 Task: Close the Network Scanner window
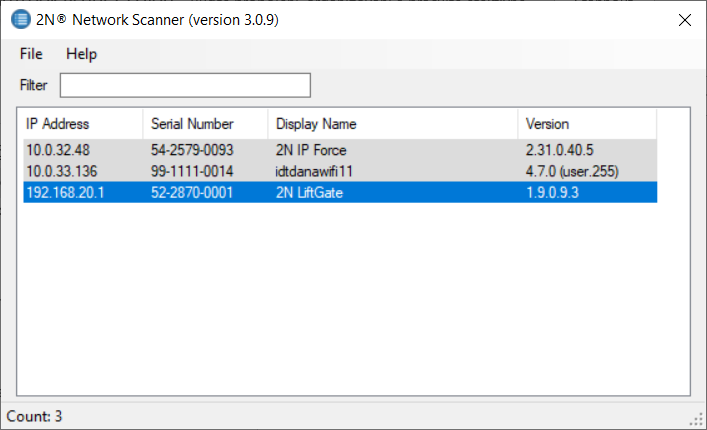[x=685, y=20]
